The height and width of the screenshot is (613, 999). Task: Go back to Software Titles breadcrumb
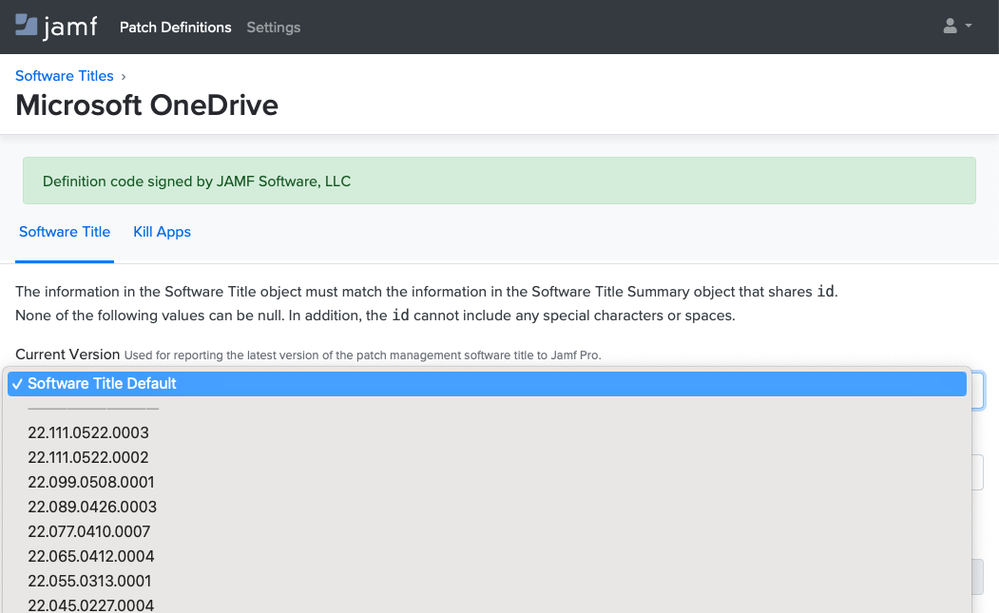[64, 76]
